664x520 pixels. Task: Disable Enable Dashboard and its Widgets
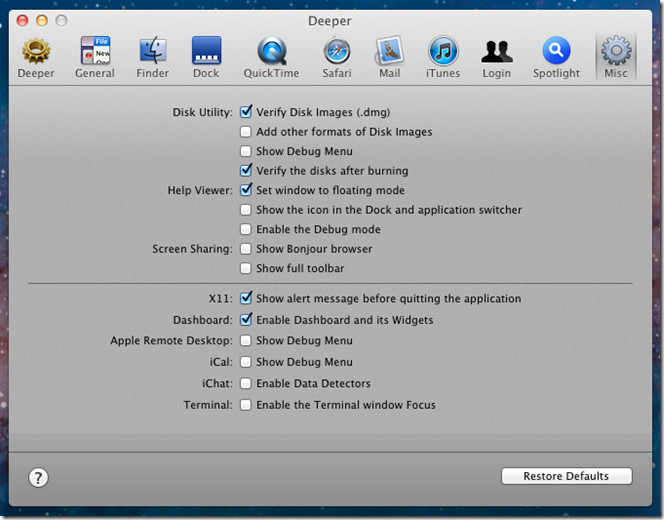point(246,320)
